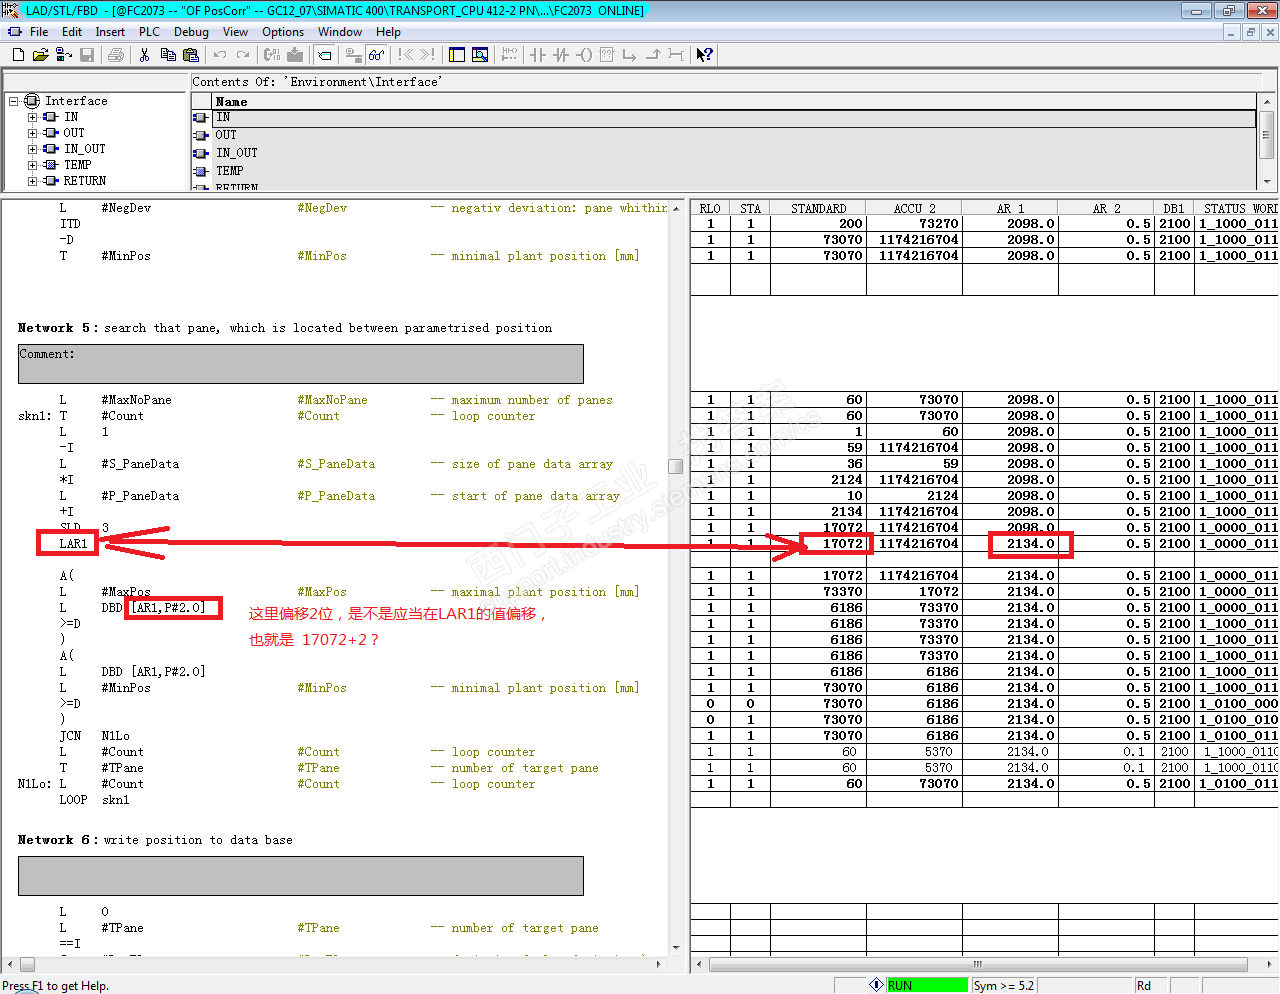The image size is (1280, 994).
Task: Click the Print icon in toolbar
Action: (x=116, y=55)
